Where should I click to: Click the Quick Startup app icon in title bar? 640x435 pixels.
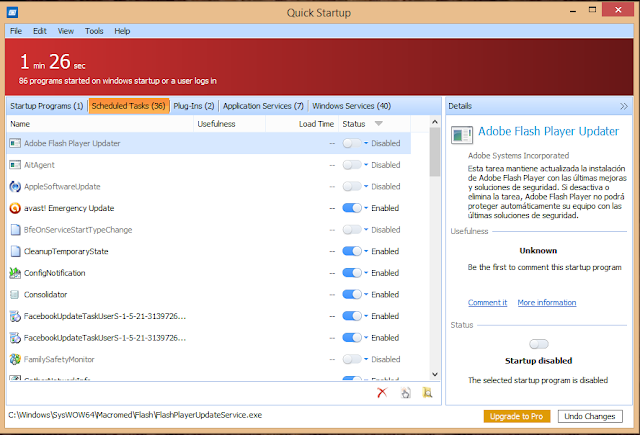(12, 13)
